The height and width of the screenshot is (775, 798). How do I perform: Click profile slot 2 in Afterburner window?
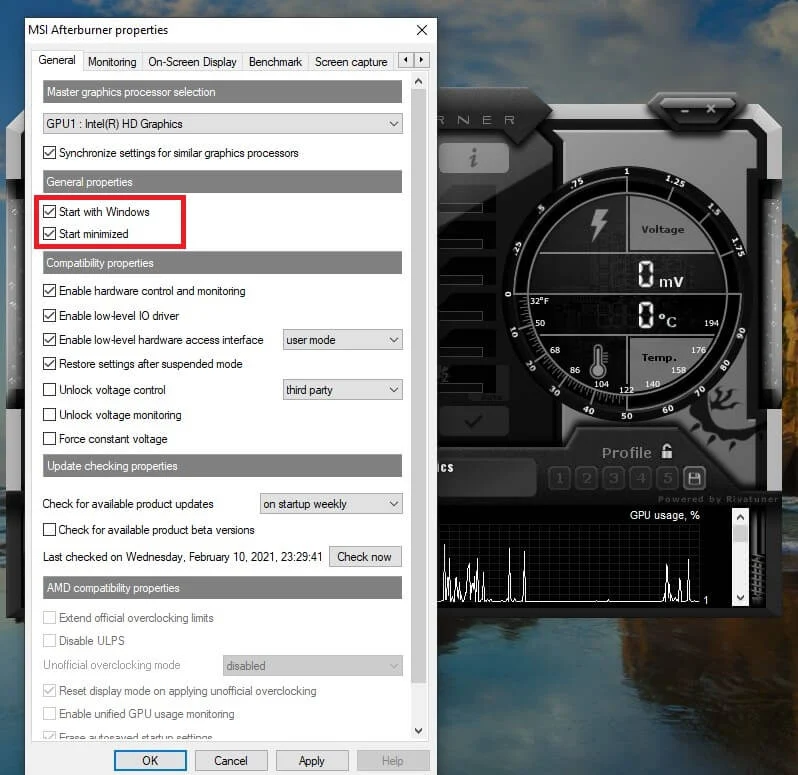pos(587,478)
